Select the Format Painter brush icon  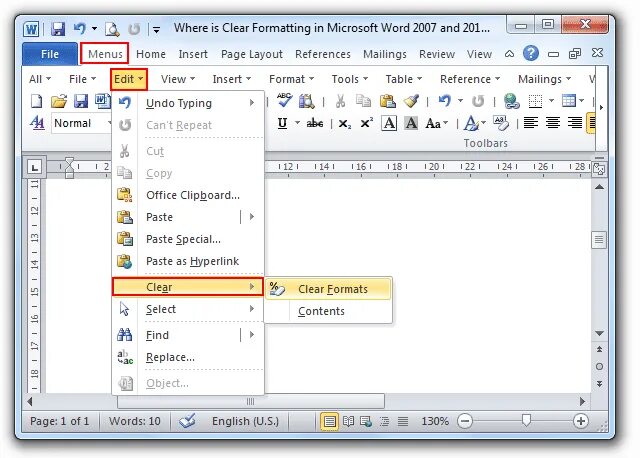click(x=411, y=100)
